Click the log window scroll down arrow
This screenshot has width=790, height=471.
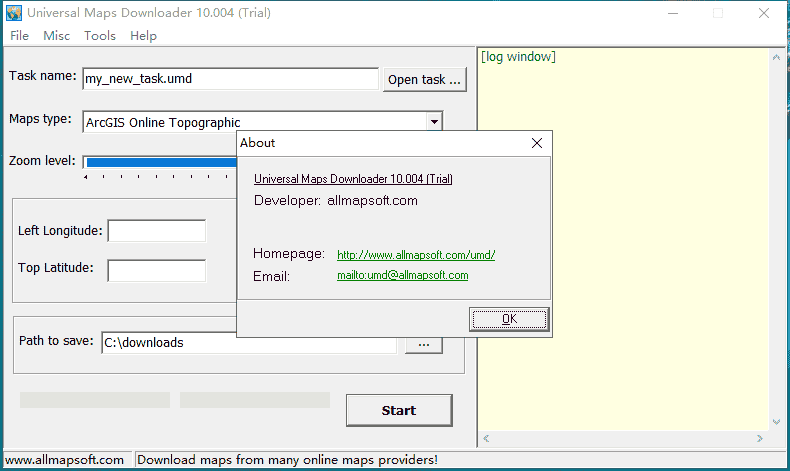[x=775, y=423]
